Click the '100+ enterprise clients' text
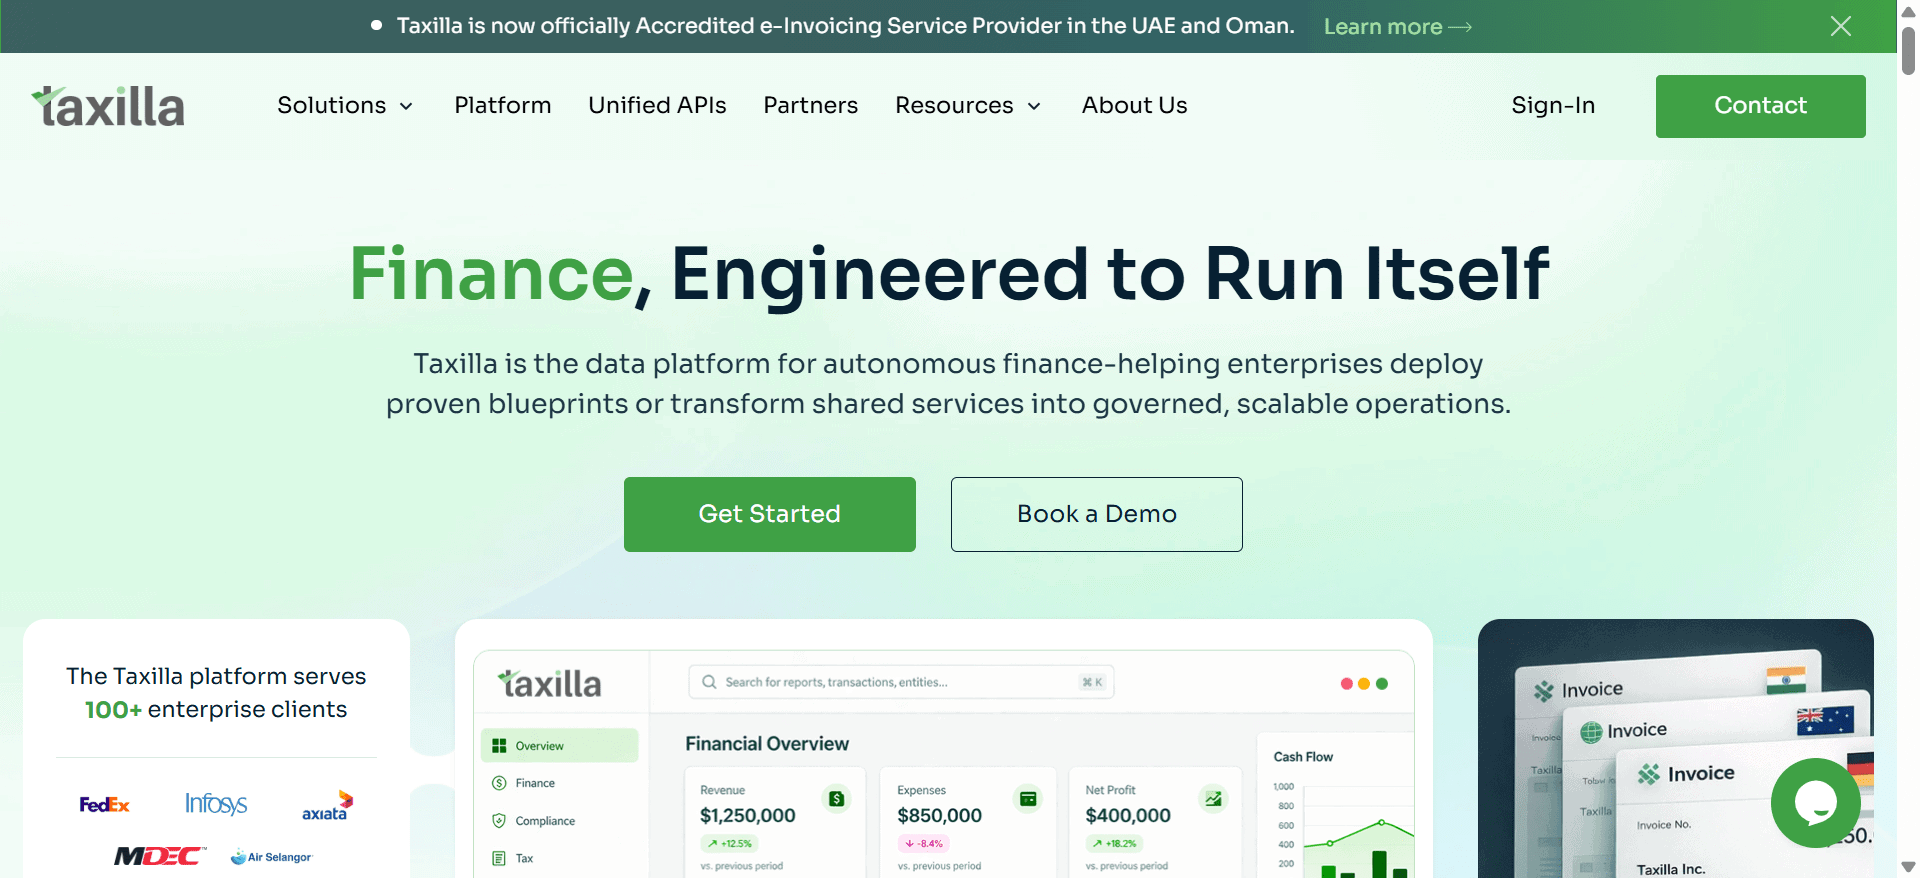 click(x=216, y=710)
